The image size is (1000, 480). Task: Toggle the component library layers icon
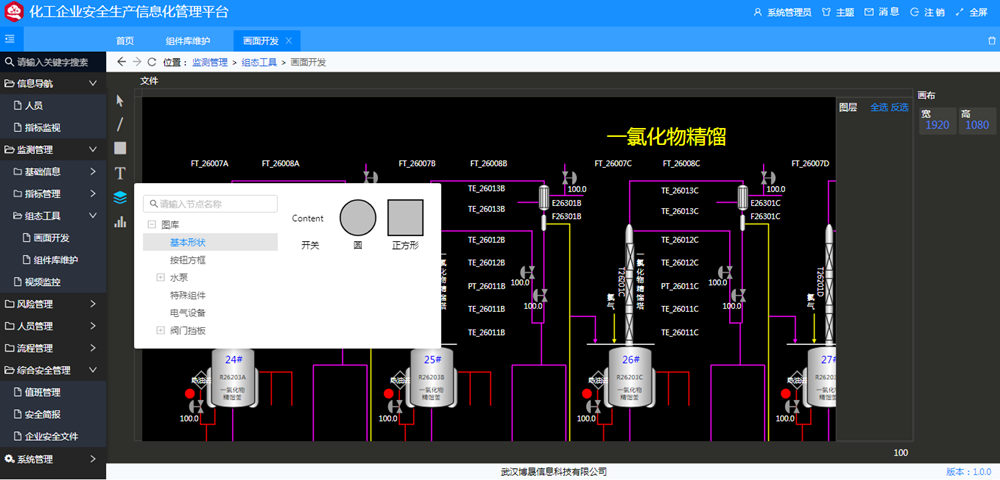[120, 197]
